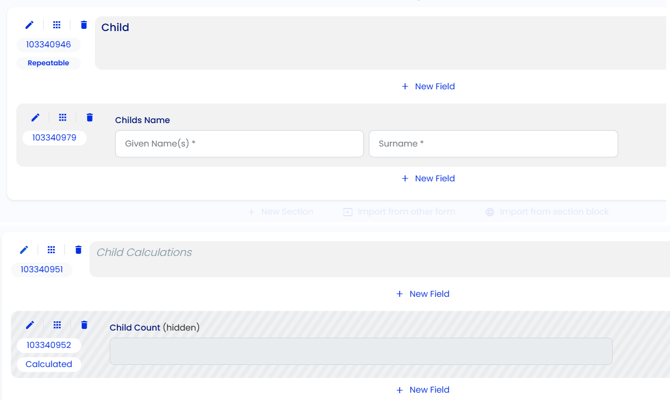Delete Child Calculations section trash icon
This screenshot has height=403, width=670.
pyautogui.click(x=78, y=250)
